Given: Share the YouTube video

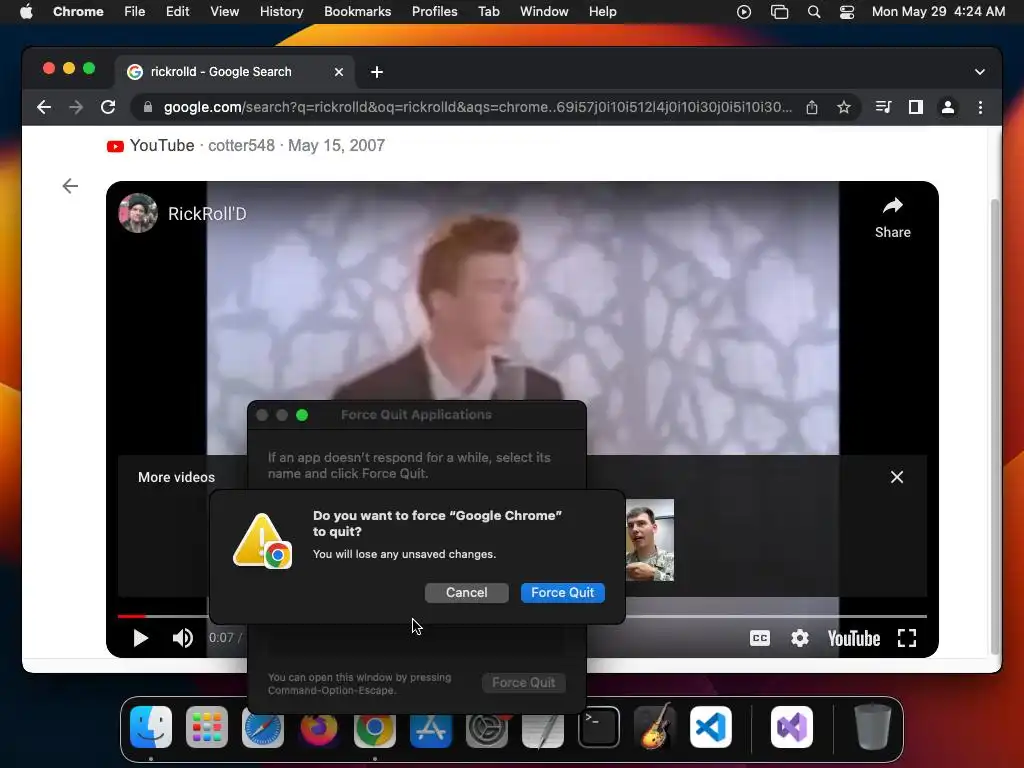Looking at the screenshot, I should [892, 218].
